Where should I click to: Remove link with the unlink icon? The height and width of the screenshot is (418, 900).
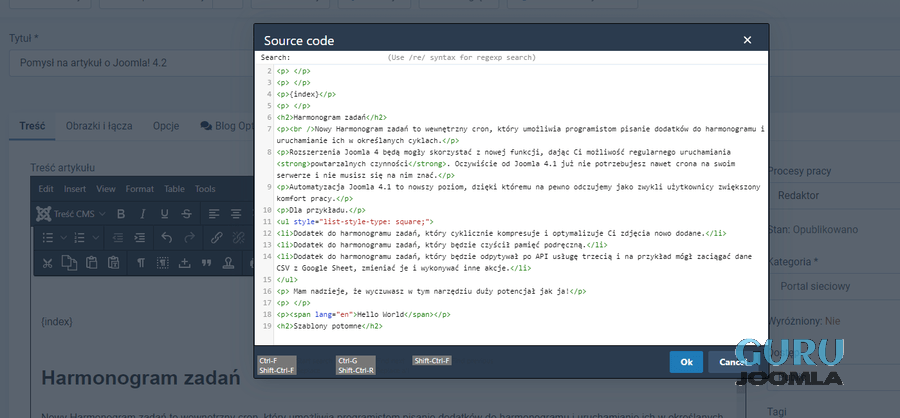238,238
